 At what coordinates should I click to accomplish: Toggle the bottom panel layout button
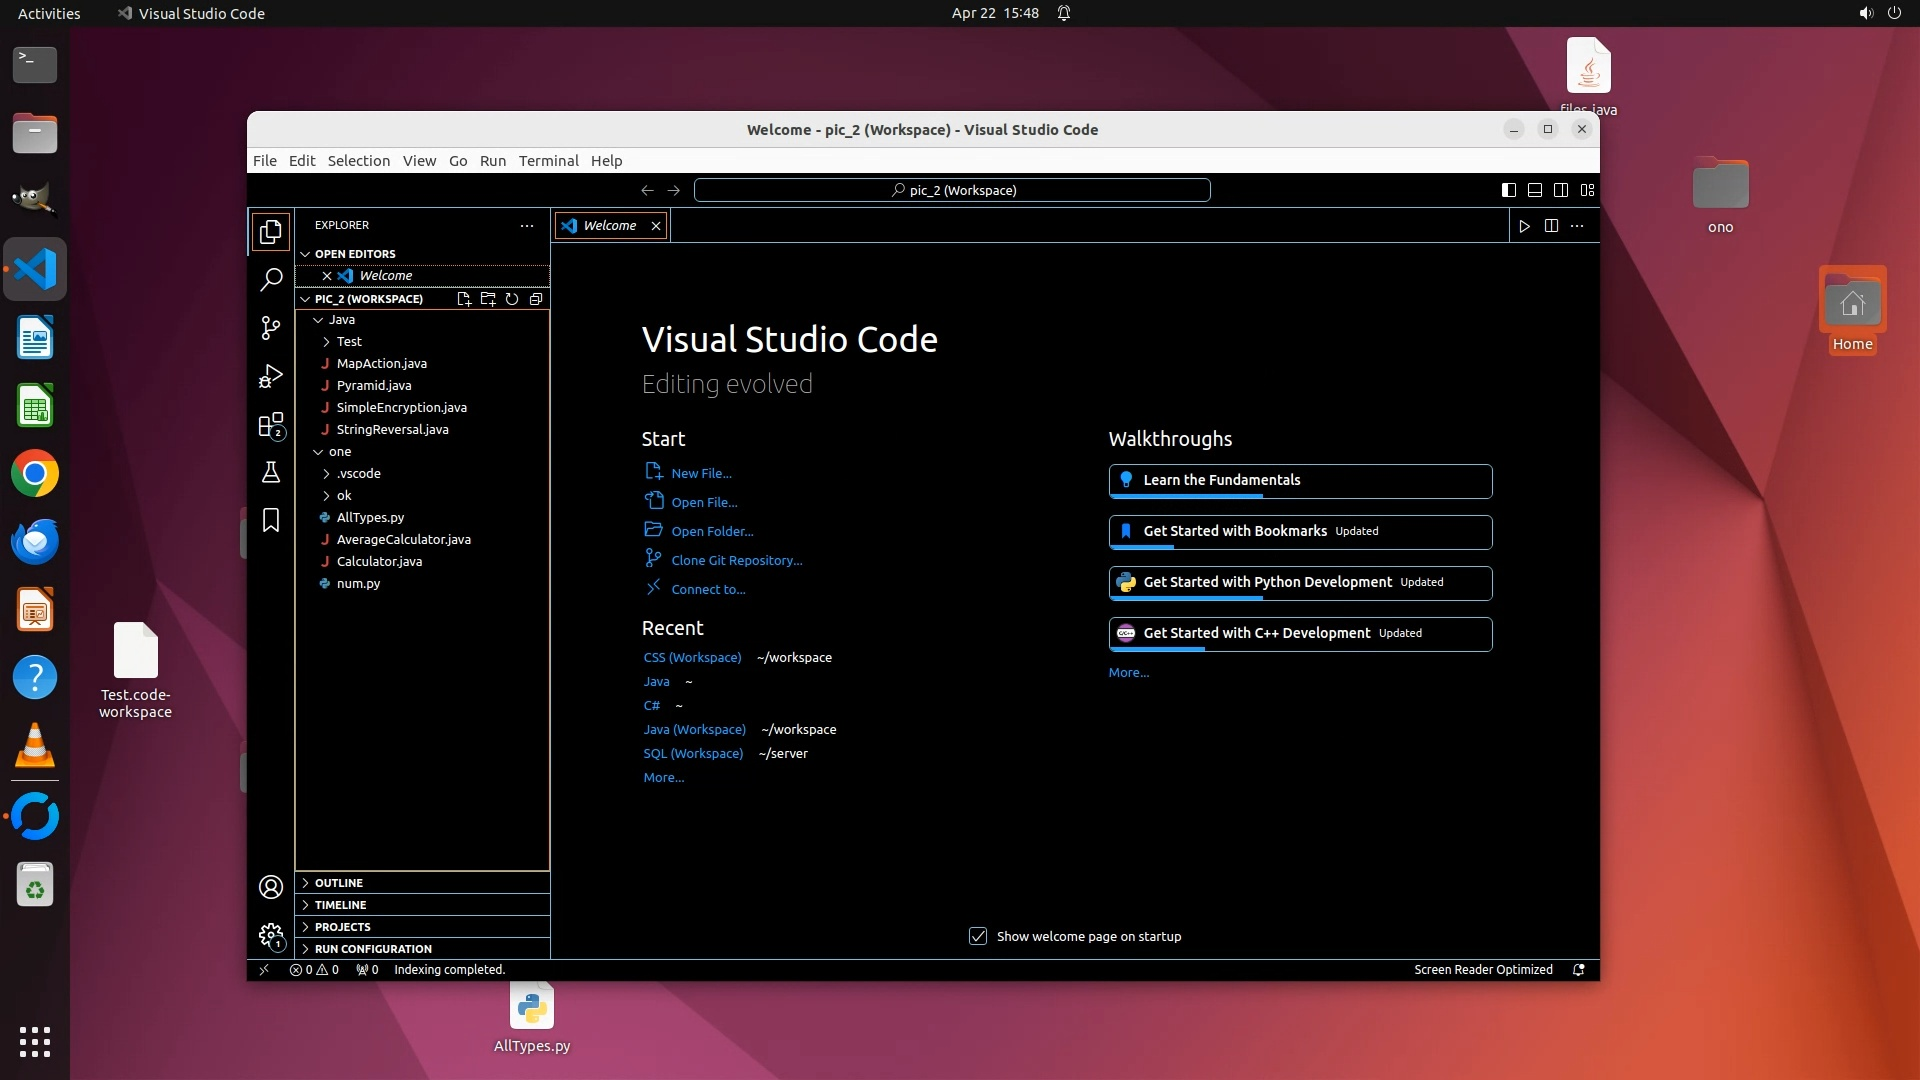pyautogui.click(x=1535, y=190)
